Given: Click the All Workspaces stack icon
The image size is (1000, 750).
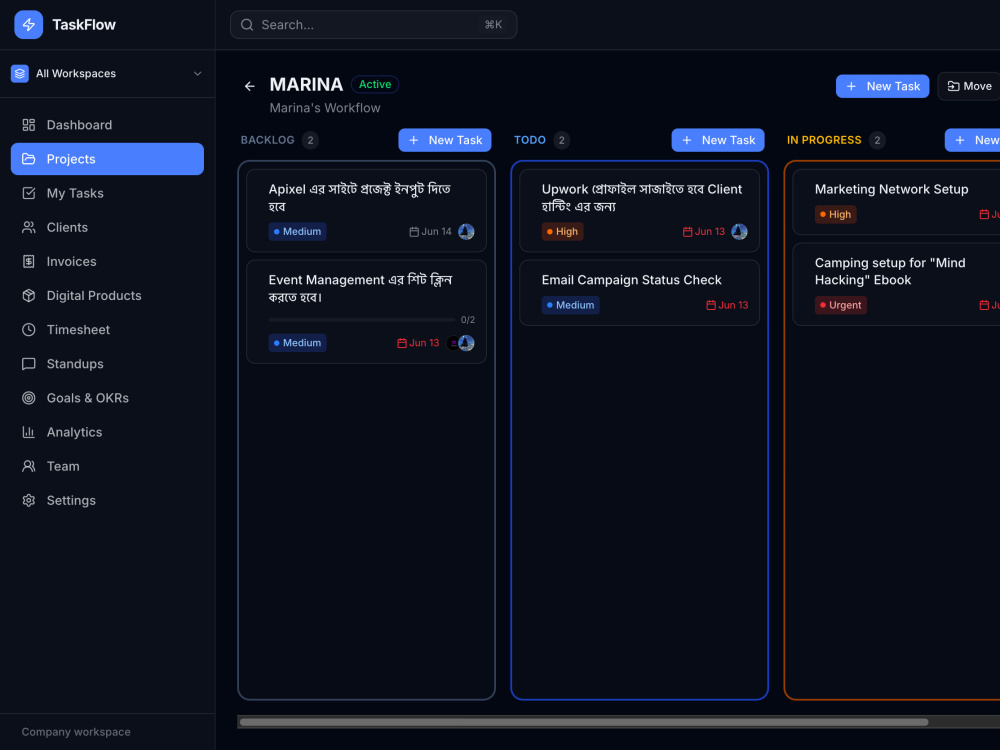Looking at the screenshot, I should 20,73.
